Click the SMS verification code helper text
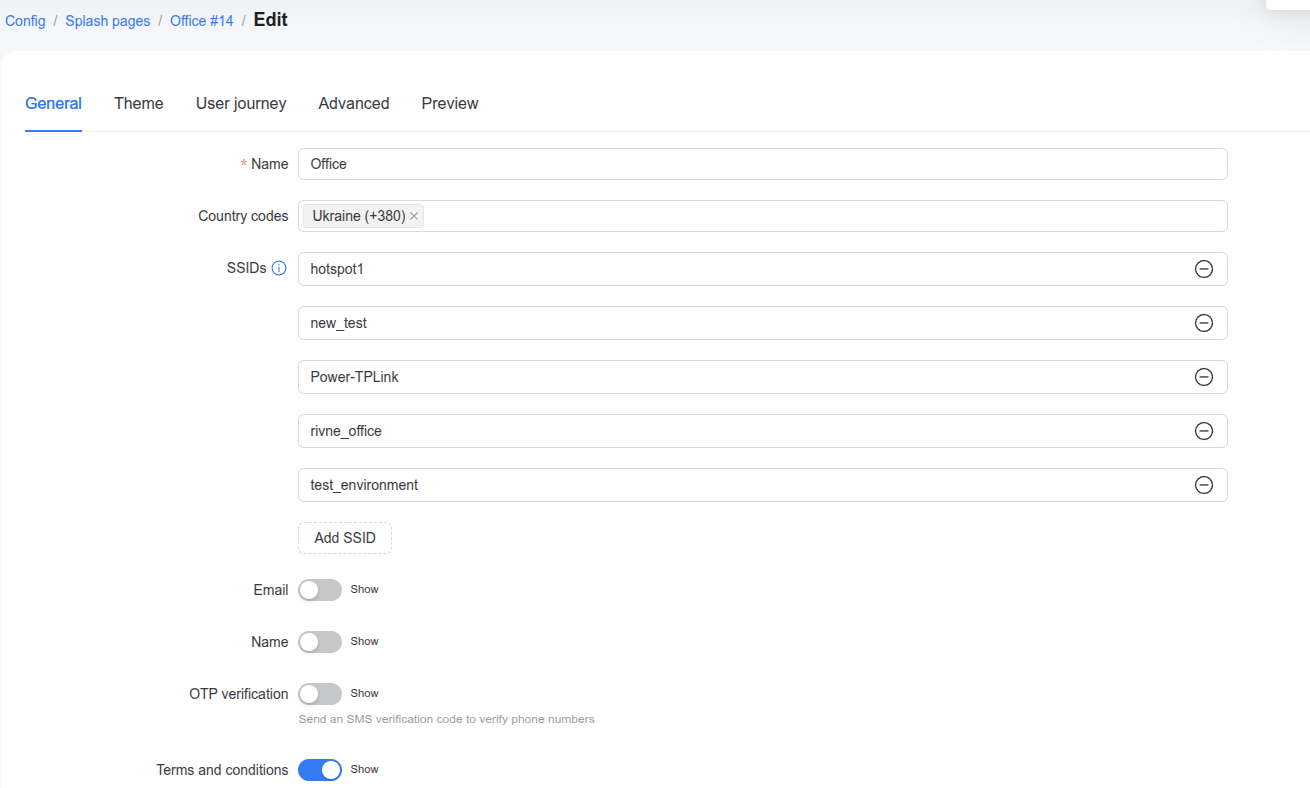Viewport: 1310px width, 788px height. [x=447, y=719]
